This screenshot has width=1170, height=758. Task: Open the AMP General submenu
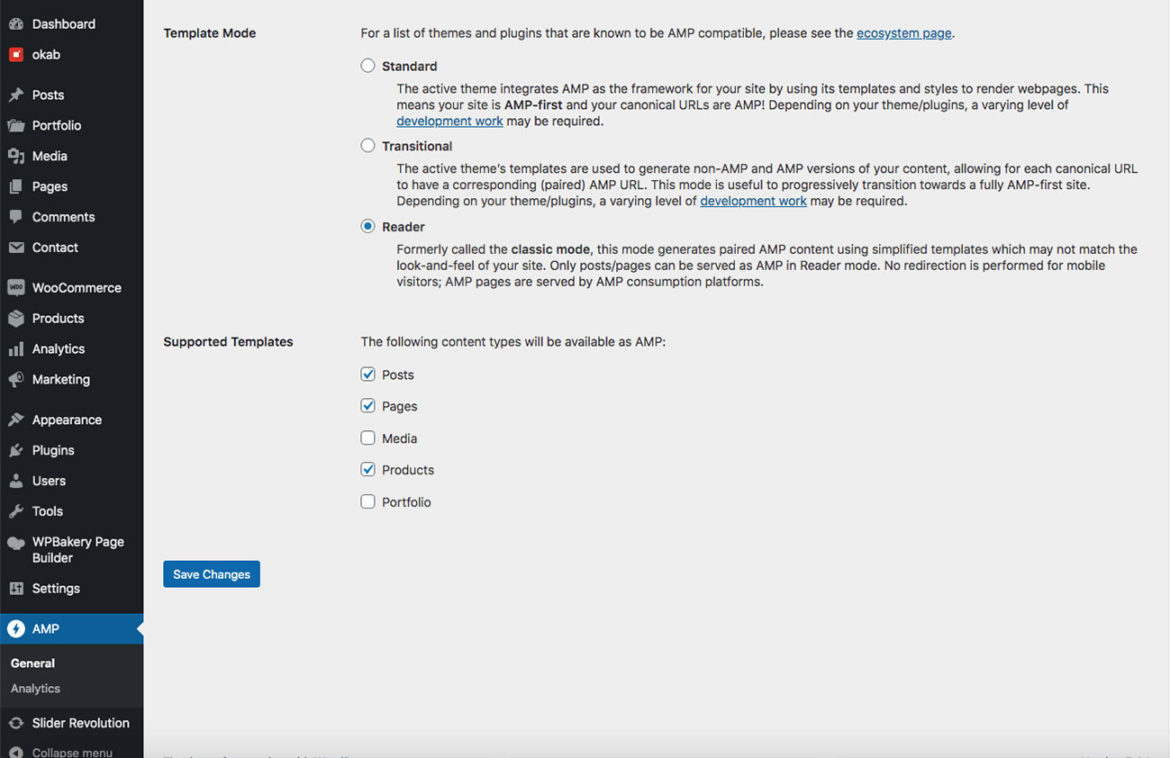tap(33, 663)
